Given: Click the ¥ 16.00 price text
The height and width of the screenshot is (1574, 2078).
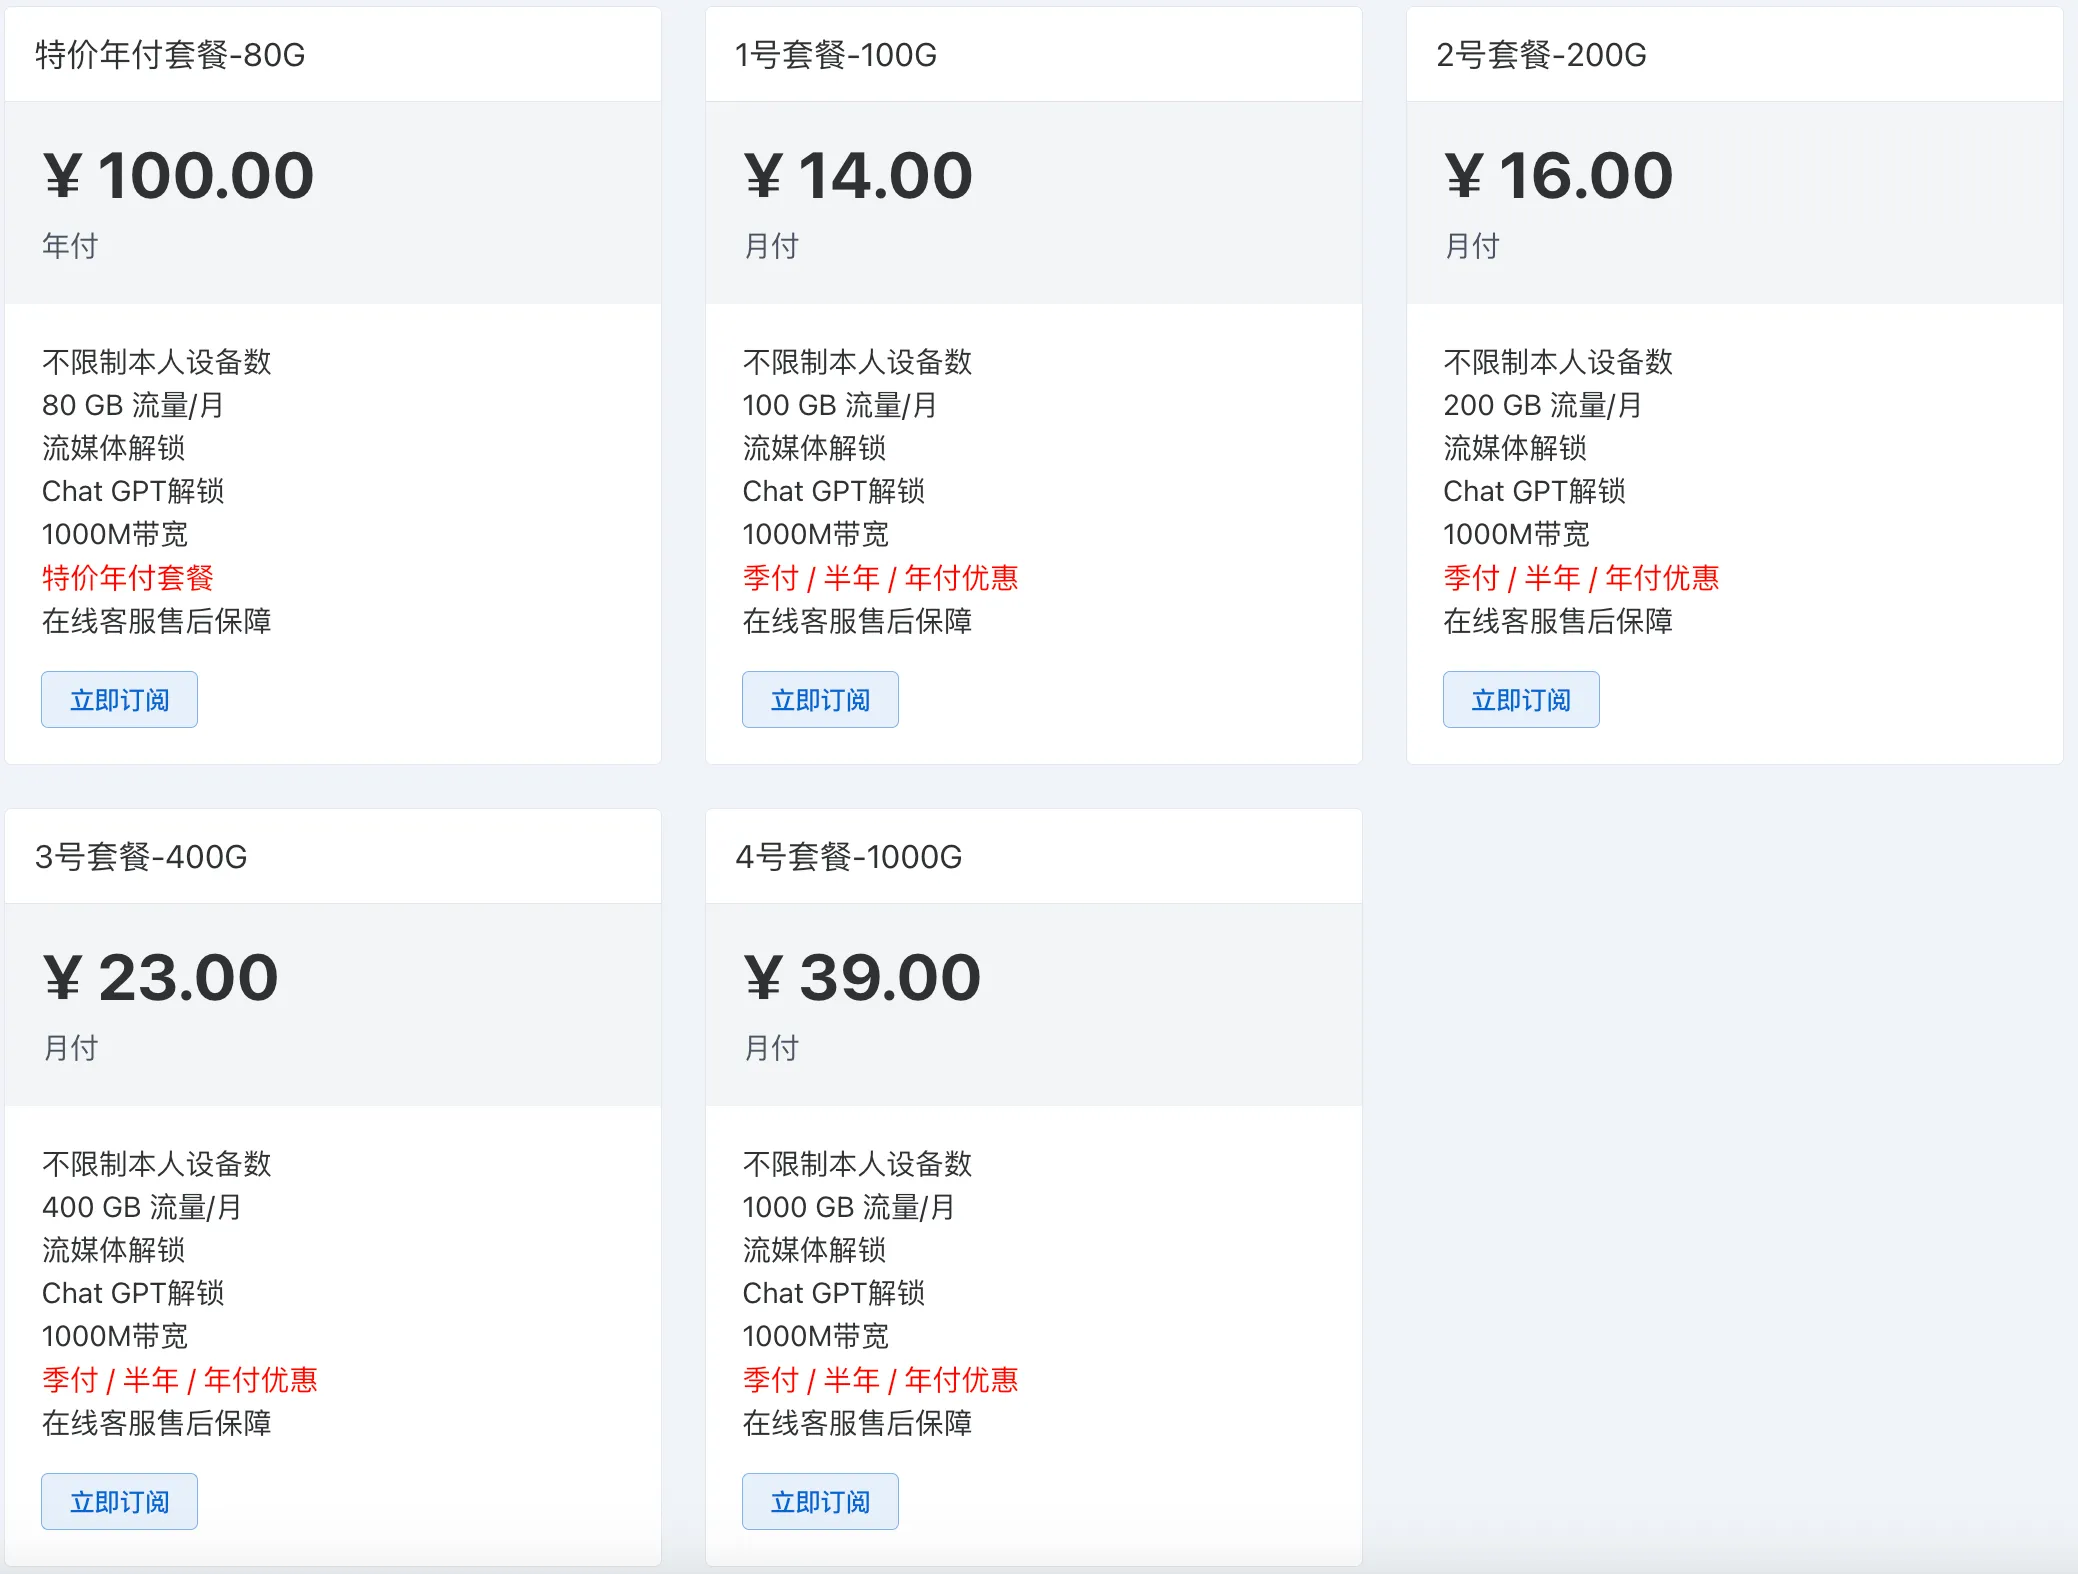Looking at the screenshot, I should point(1558,176).
